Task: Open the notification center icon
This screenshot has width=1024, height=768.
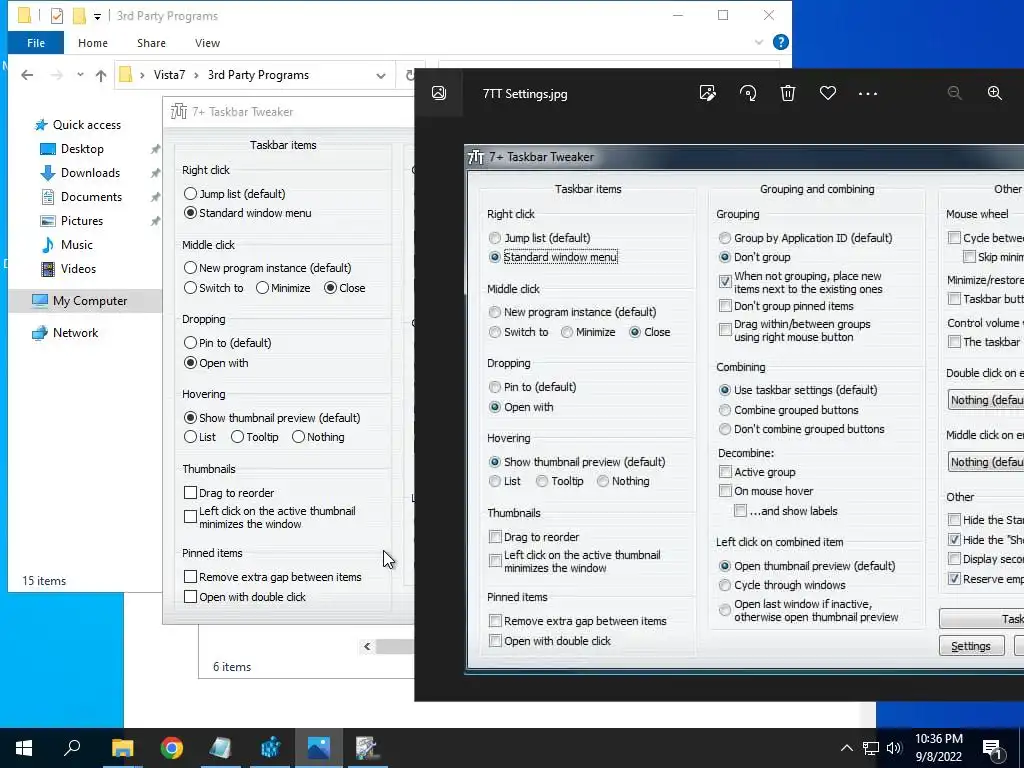Action: point(993,750)
